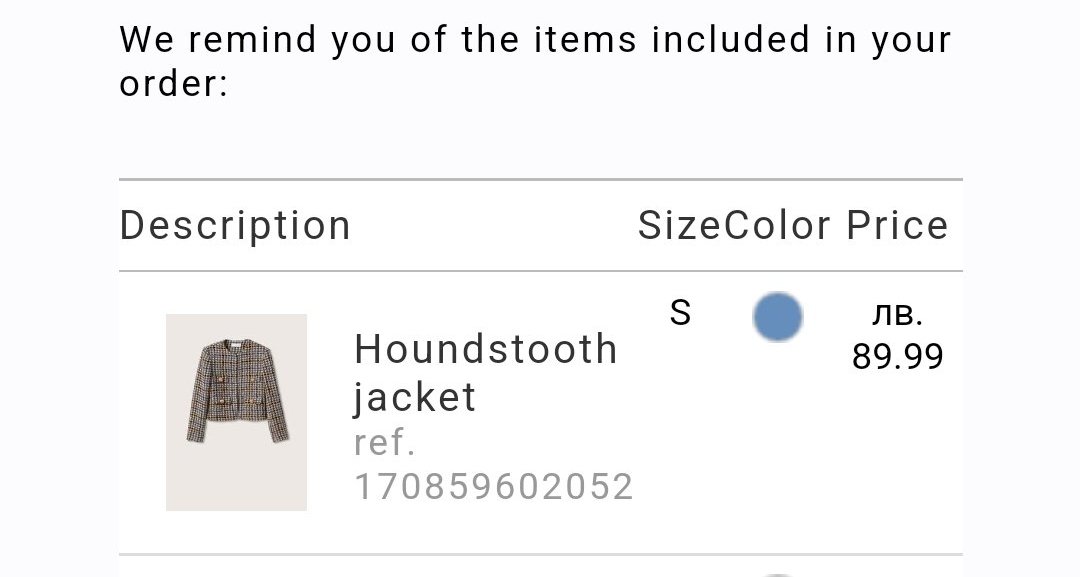Viewport: 1080px width, 577px height.
Task: Click the word "included" in the reminder sentence
Action: pos(730,41)
